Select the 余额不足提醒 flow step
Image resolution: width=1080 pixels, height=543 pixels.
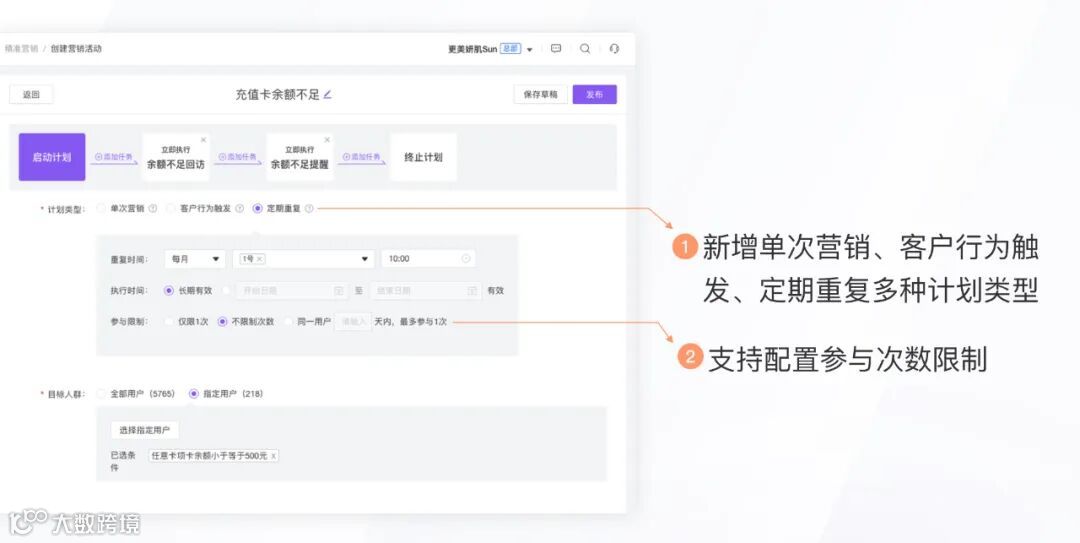click(x=300, y=158)
